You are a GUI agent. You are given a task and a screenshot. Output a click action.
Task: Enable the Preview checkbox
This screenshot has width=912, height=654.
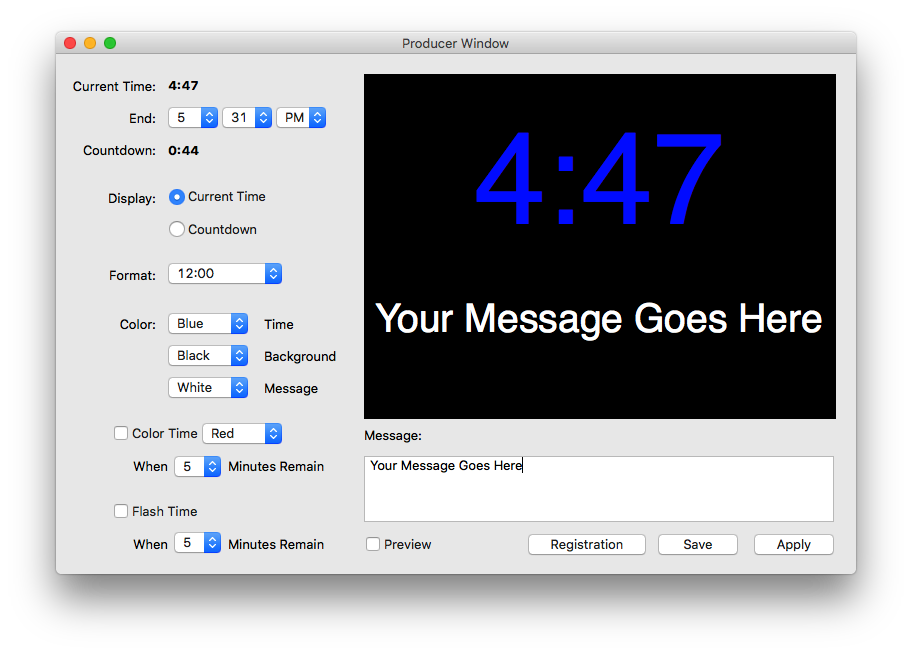click(x=373, y=544)
